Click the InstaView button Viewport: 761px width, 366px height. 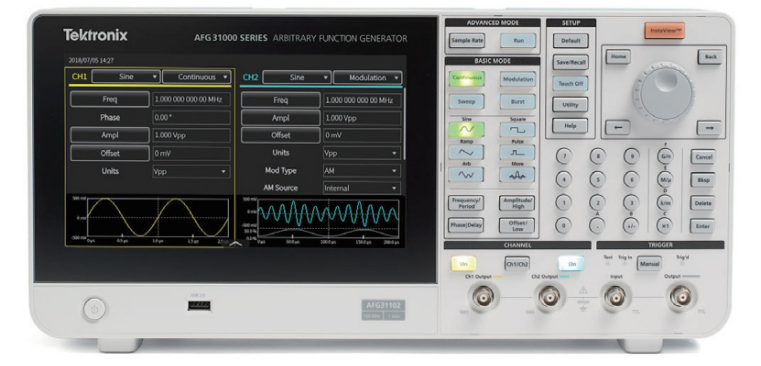coord(664,31)
